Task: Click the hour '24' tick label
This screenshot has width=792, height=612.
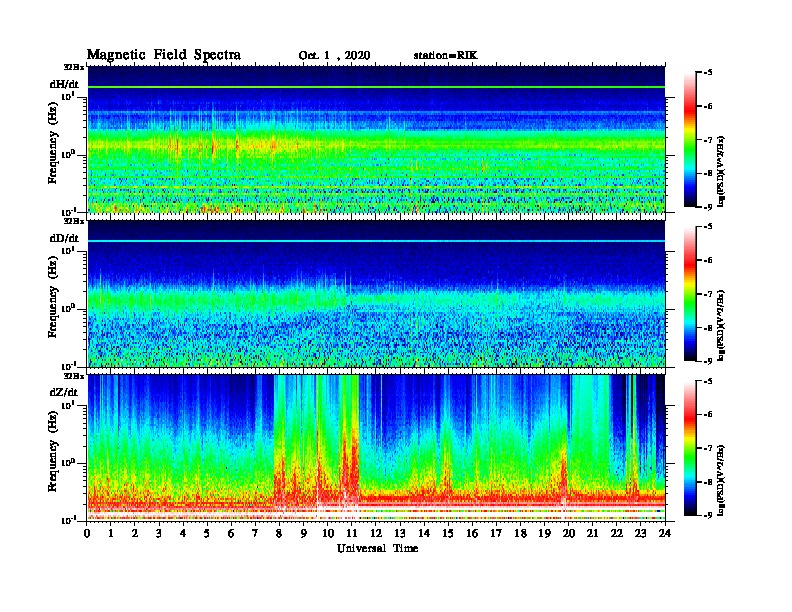Action: 665,534
